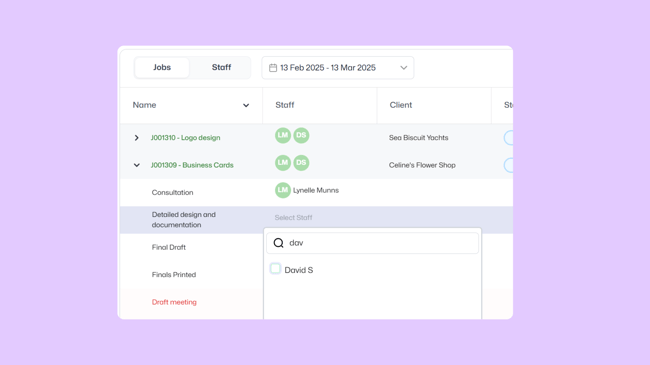Click the search magnifier icon

pyautogui.click(x=279, y=243)
